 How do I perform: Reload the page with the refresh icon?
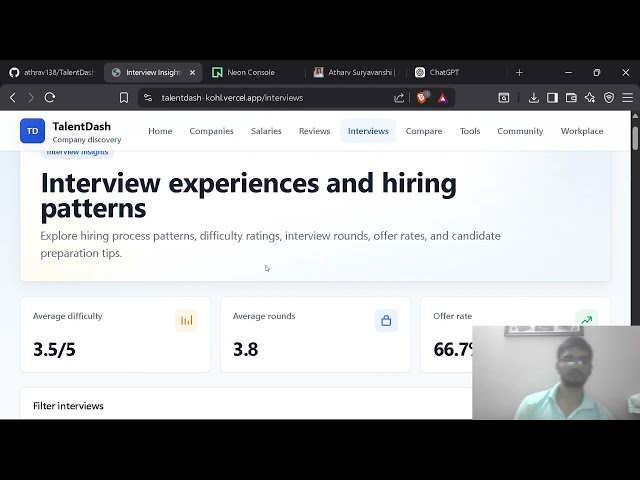[50, 98]
